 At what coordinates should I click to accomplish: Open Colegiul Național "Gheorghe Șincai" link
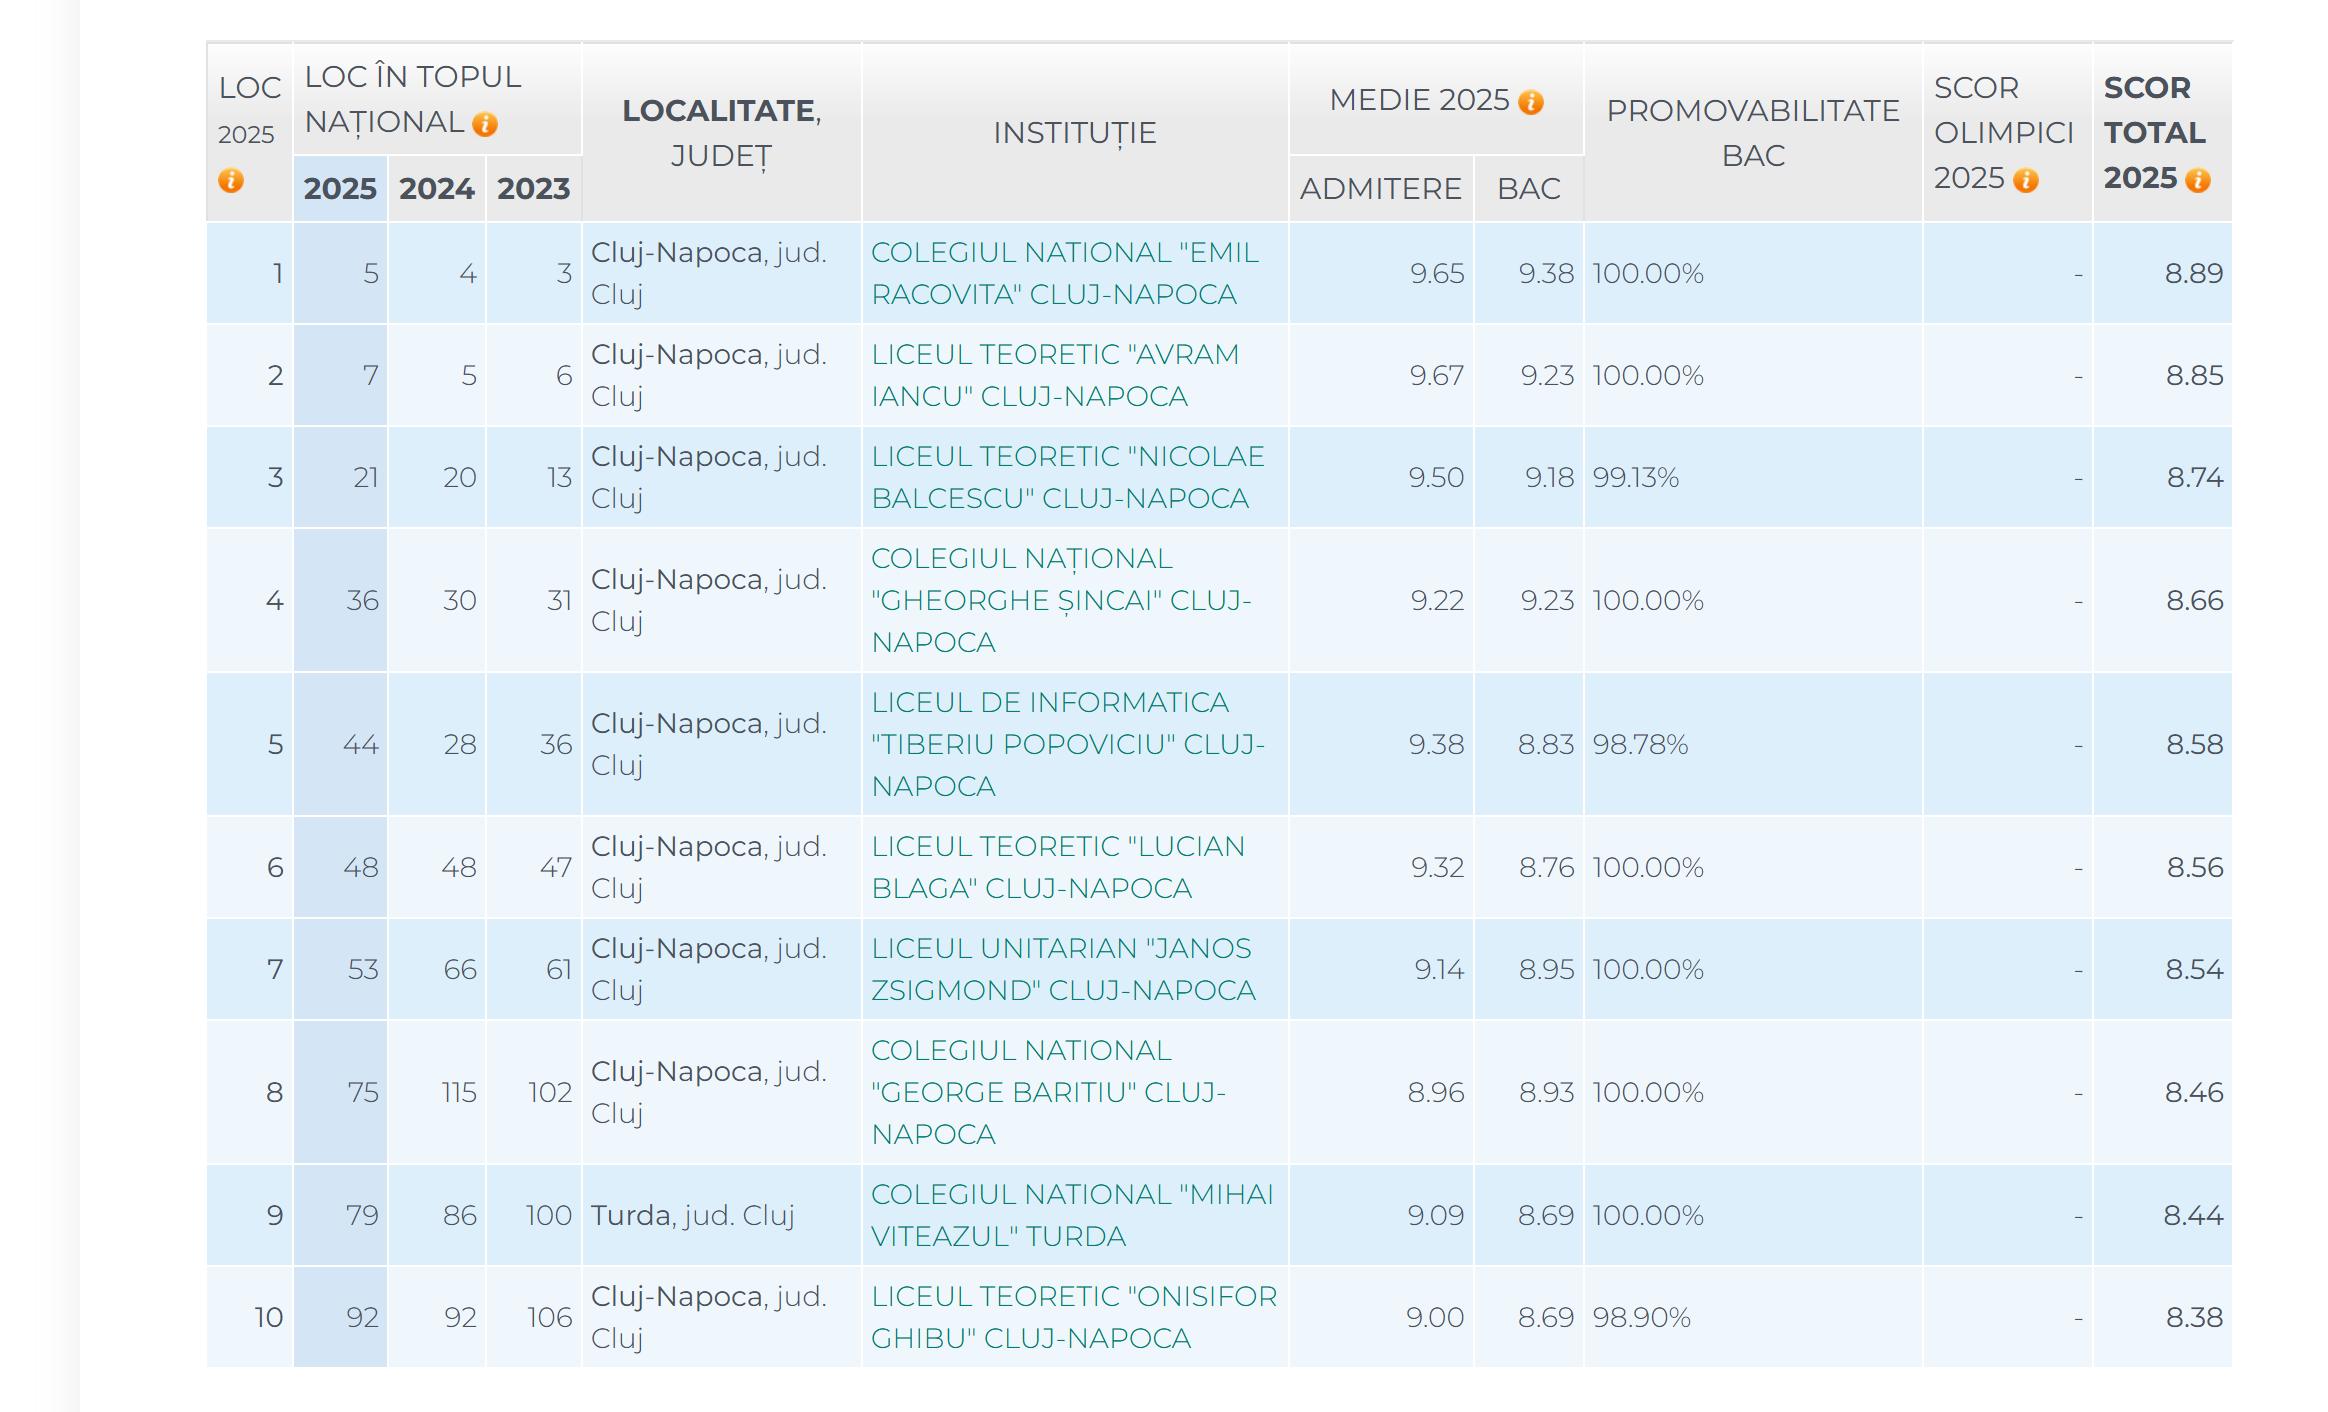(x=1060, y=600)
